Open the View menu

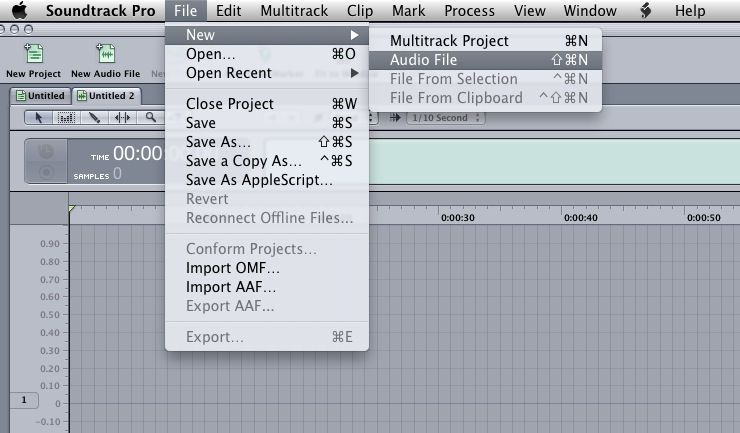point(530,10)
